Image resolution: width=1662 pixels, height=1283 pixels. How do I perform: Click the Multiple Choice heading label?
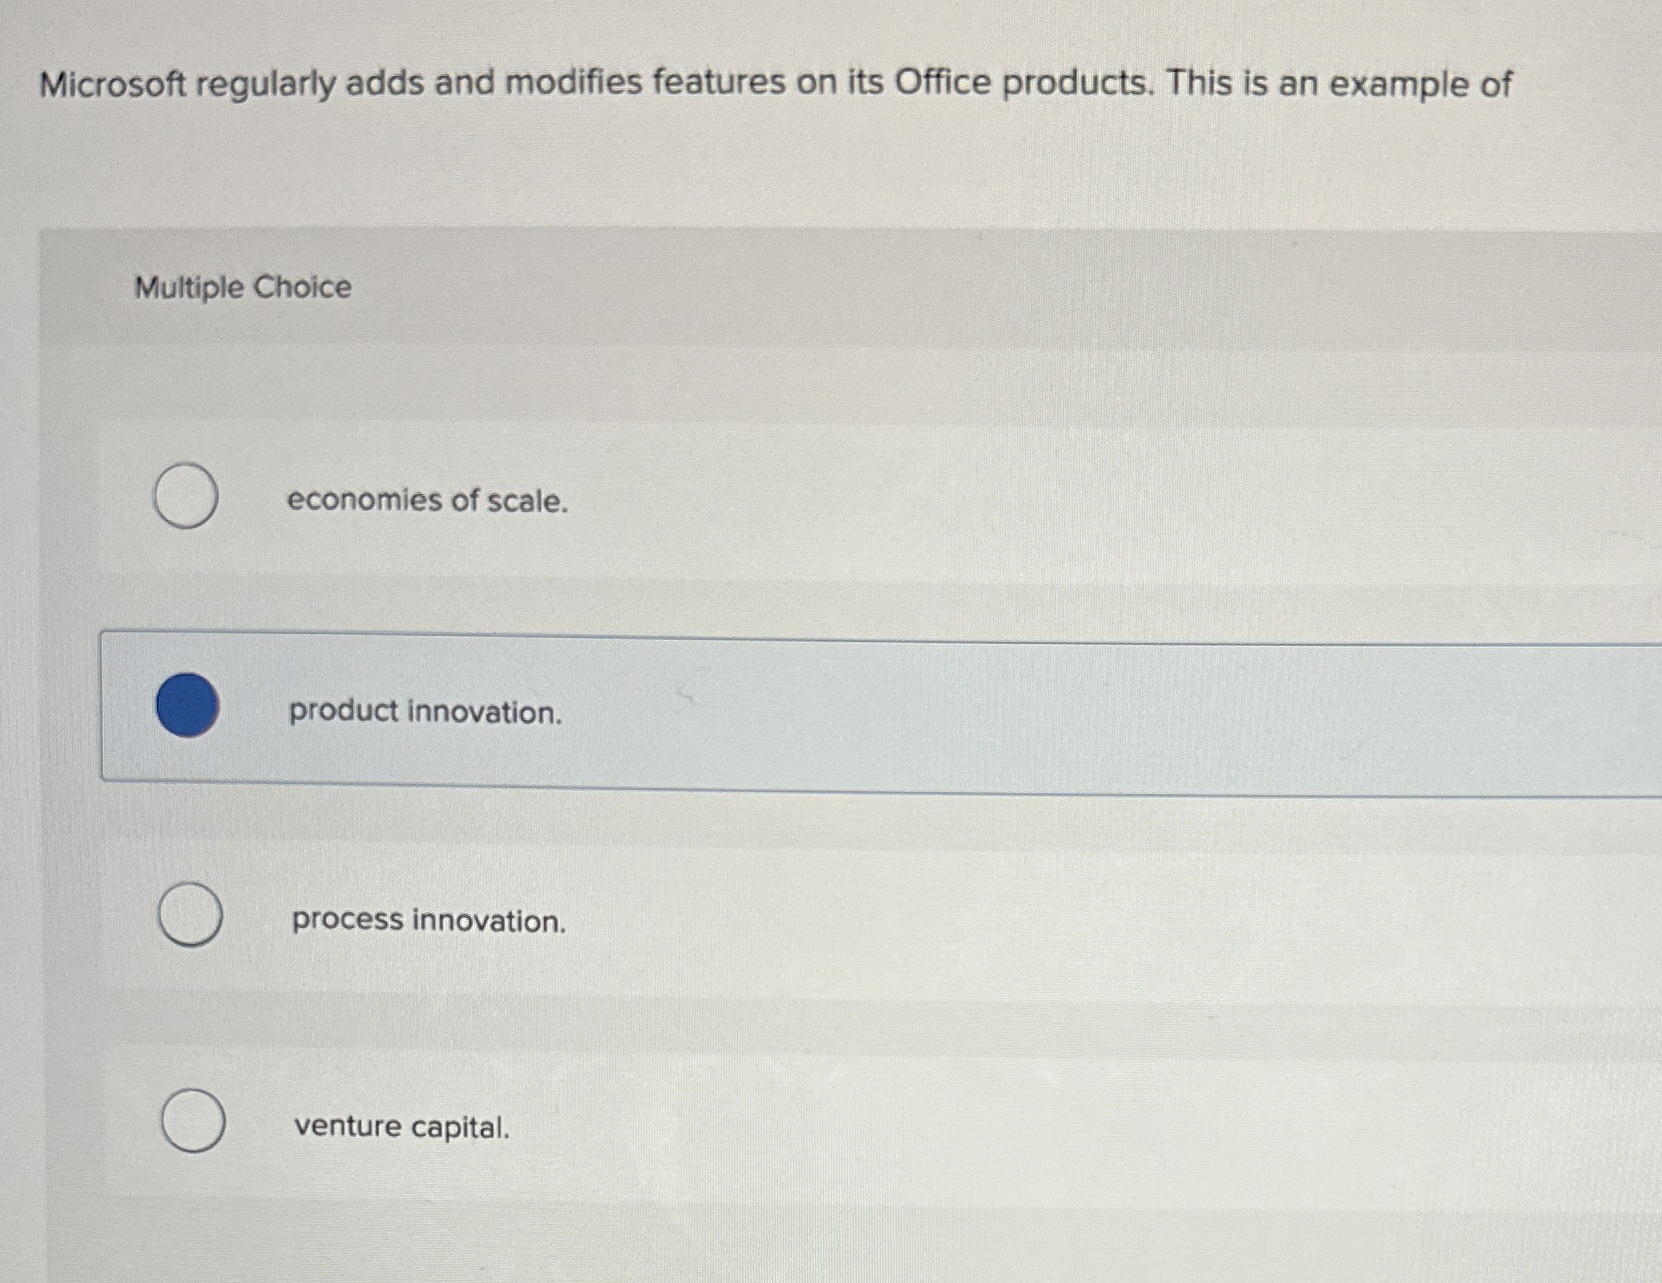coord(240,288)
